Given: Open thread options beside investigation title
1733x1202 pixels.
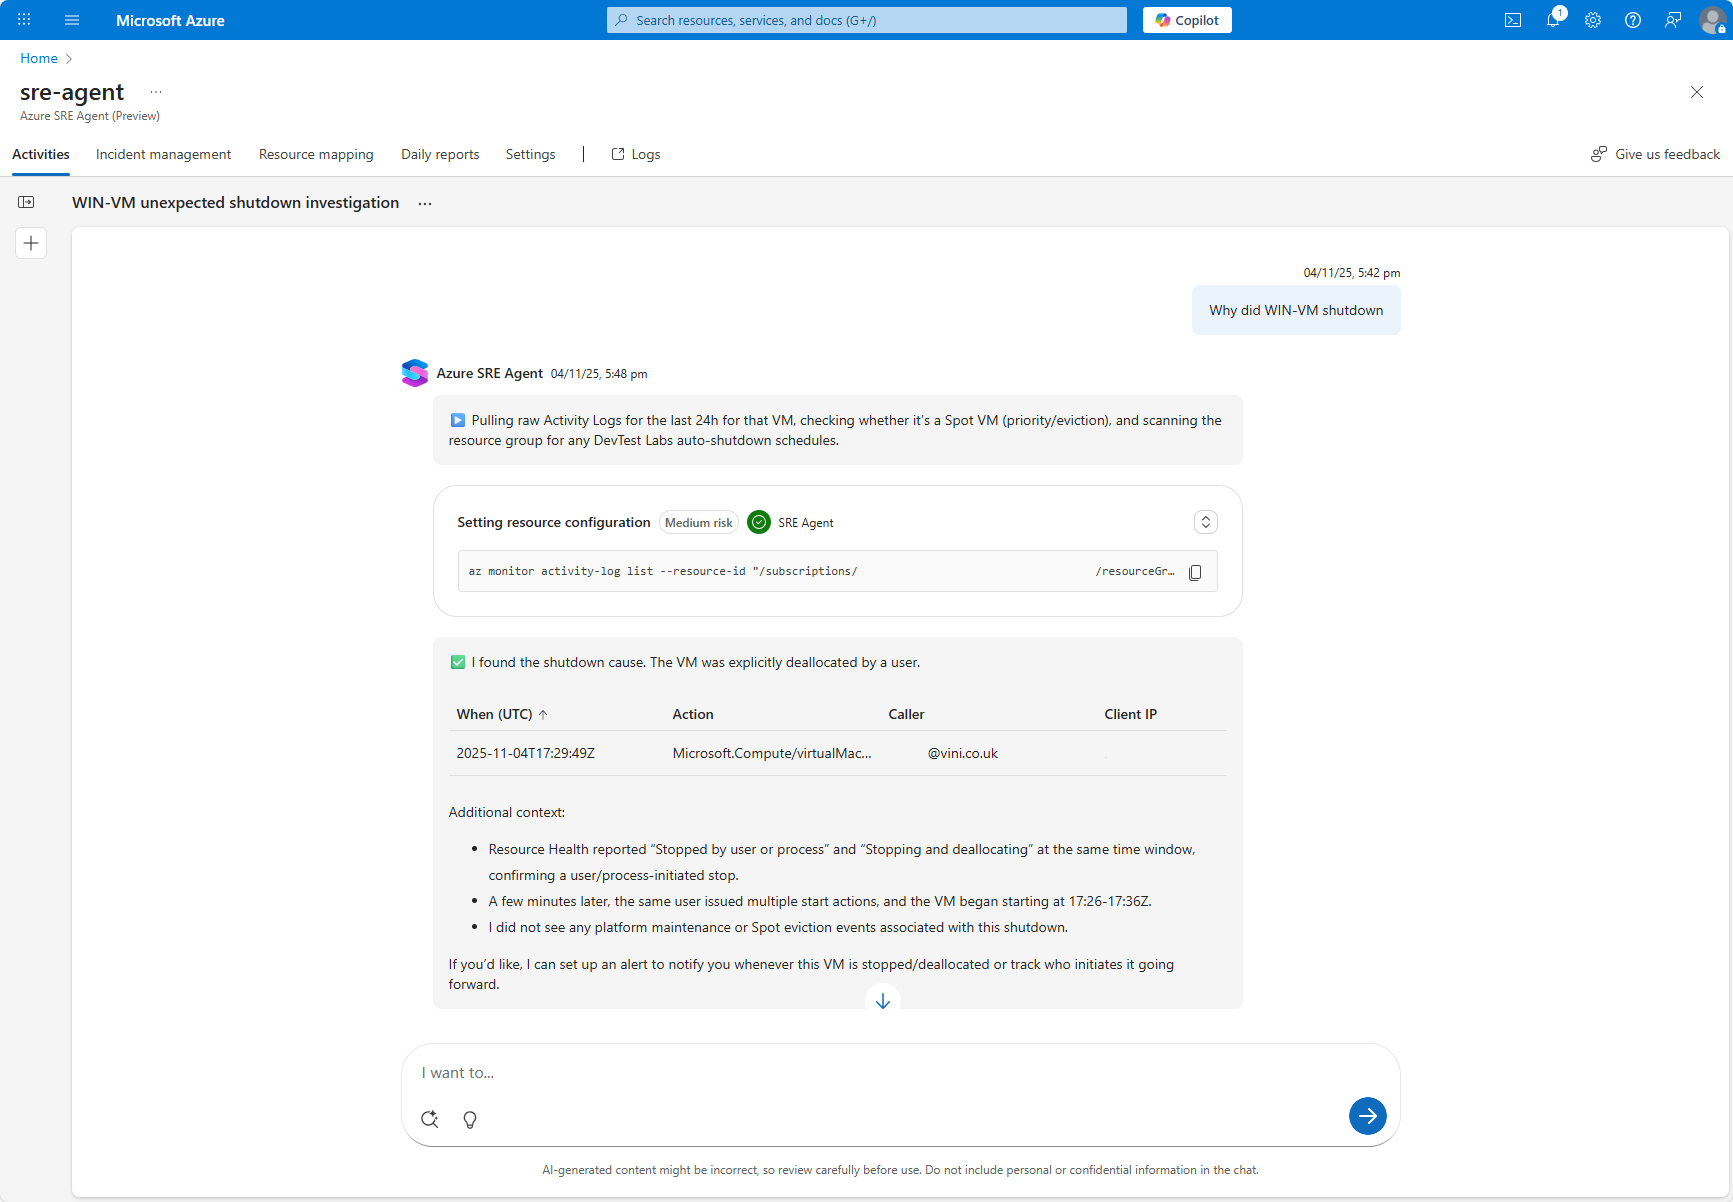Looking at the screenshot, I should (425, 203).
